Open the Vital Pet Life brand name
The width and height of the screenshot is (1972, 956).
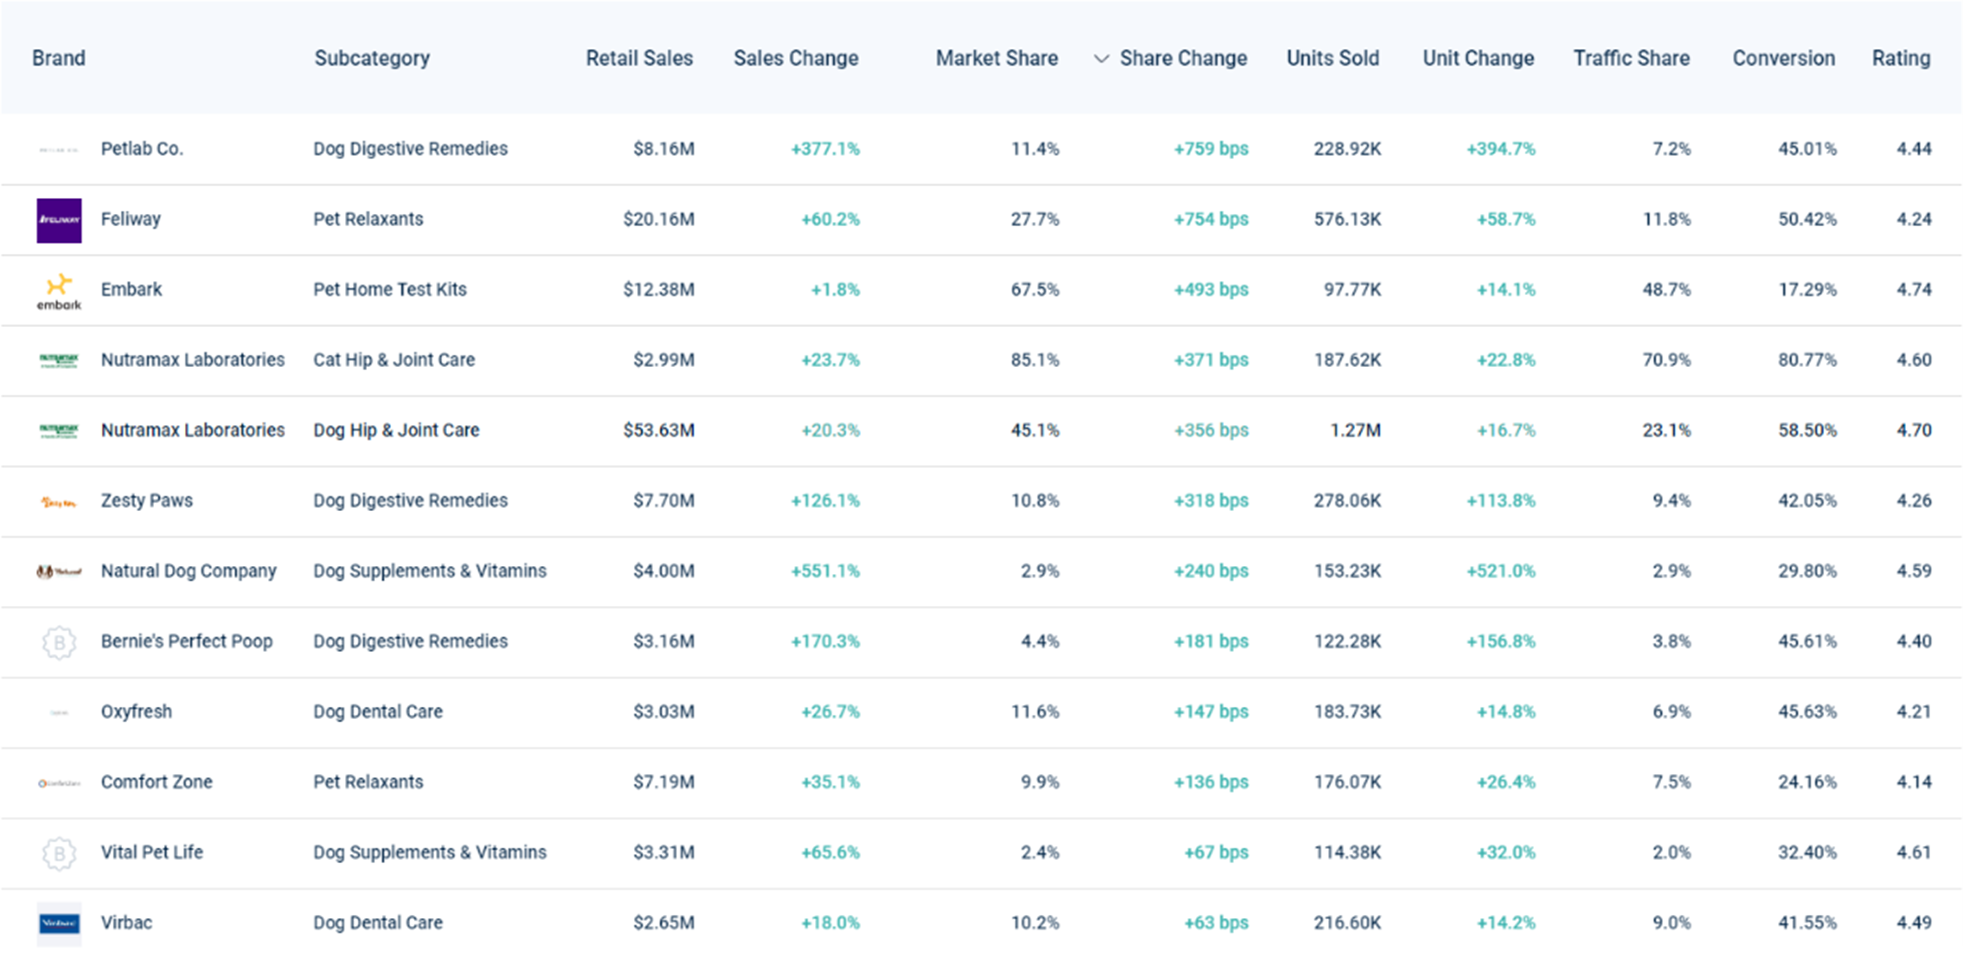[152, 852]
